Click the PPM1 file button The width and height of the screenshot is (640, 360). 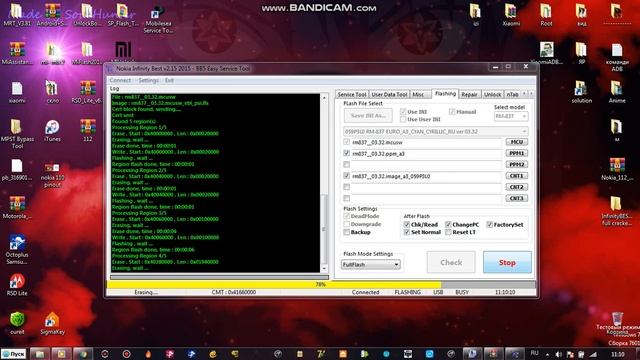click(517, 153)
